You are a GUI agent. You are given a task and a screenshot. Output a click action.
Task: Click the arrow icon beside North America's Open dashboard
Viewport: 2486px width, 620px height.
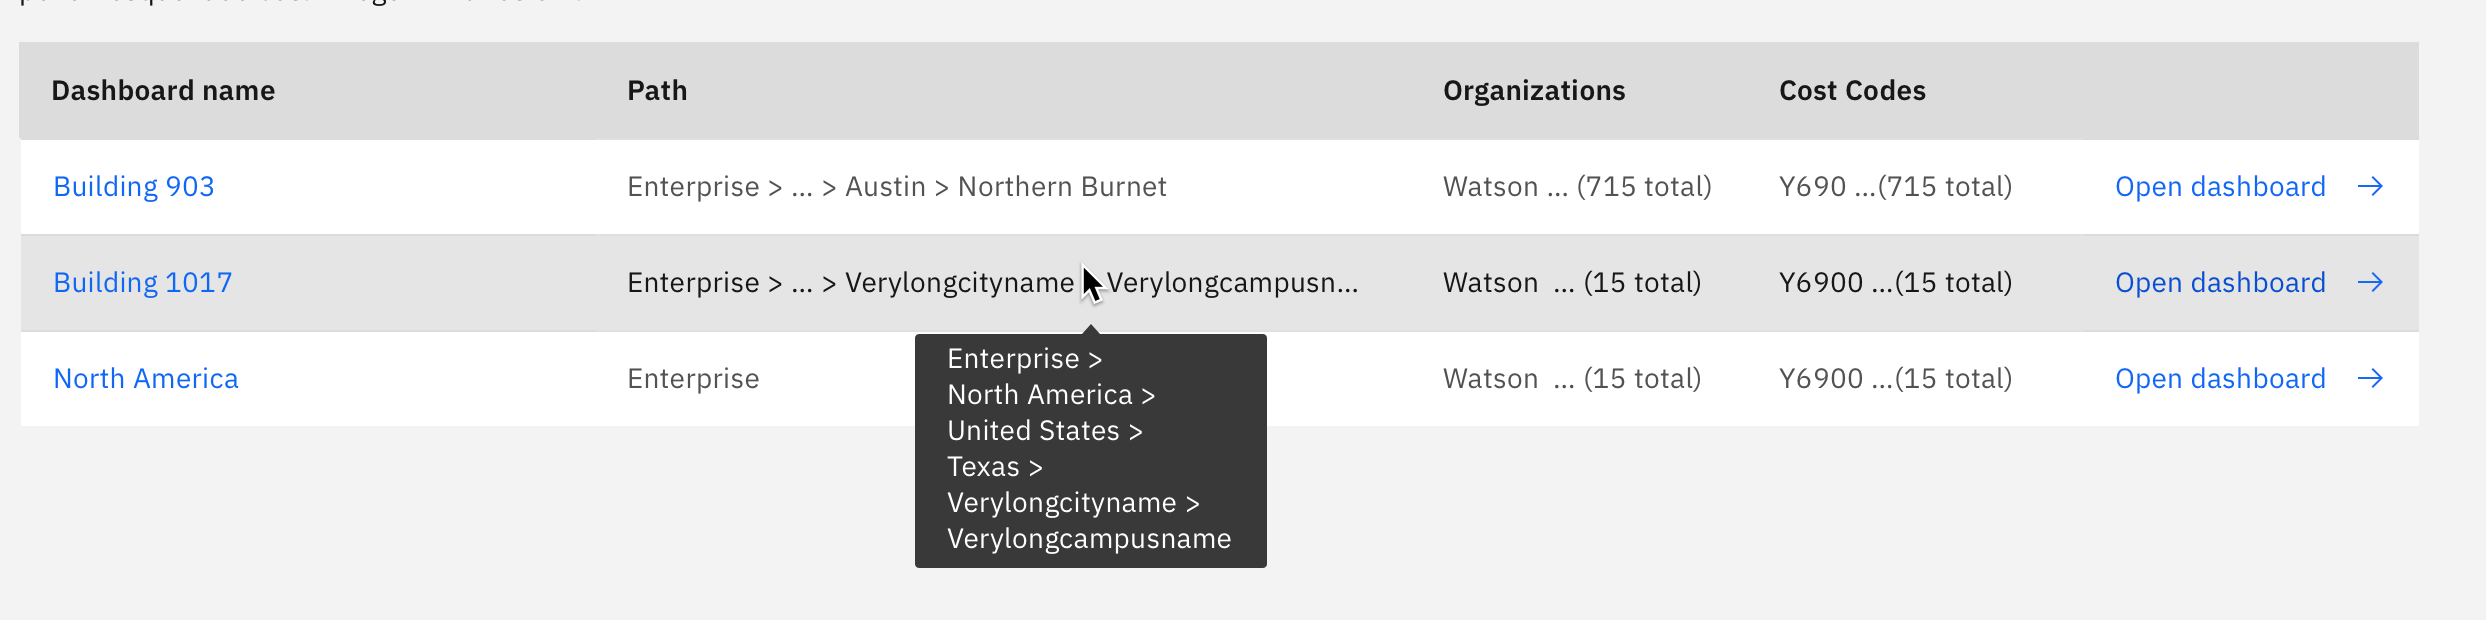[x=2372, y=378]
